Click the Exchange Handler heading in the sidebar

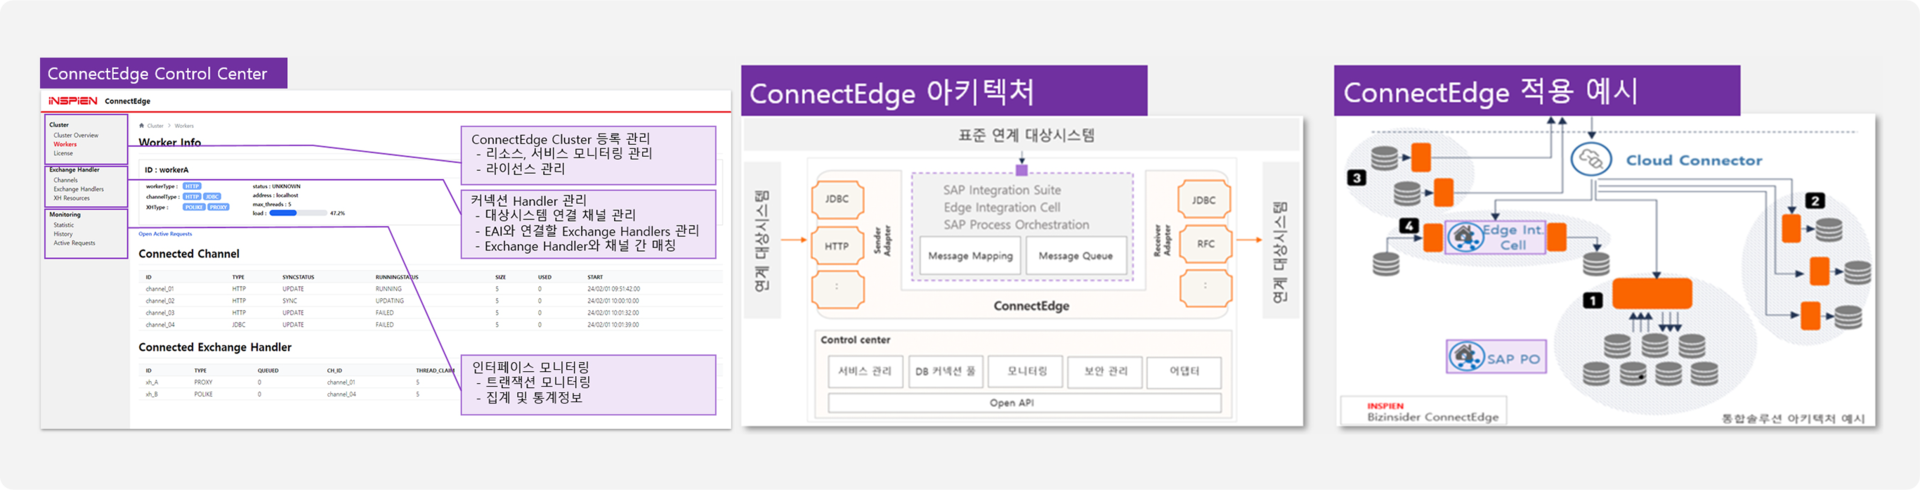point(74,170)
